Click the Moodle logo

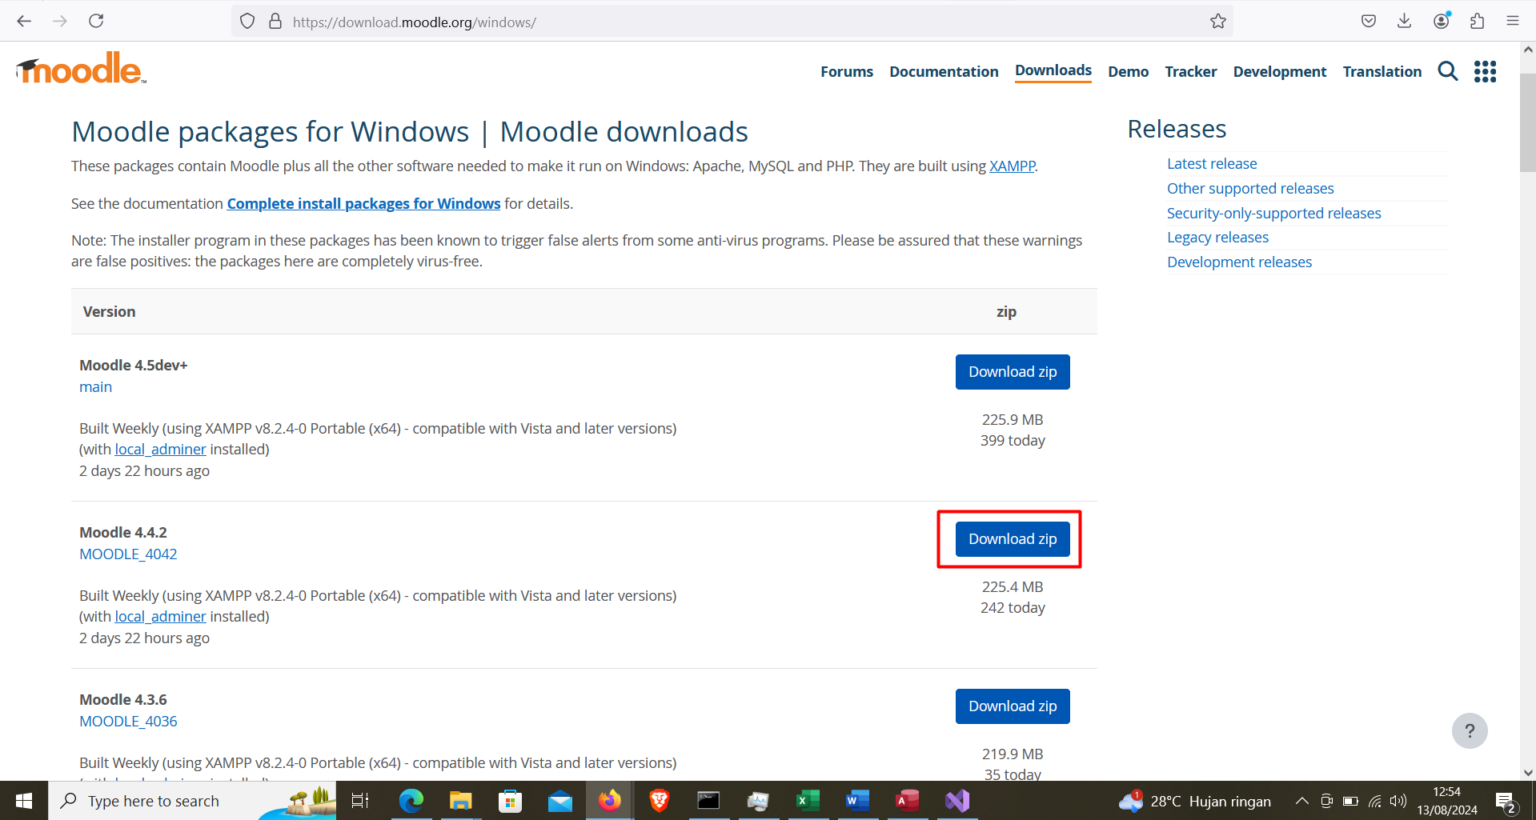click(81, 69)
